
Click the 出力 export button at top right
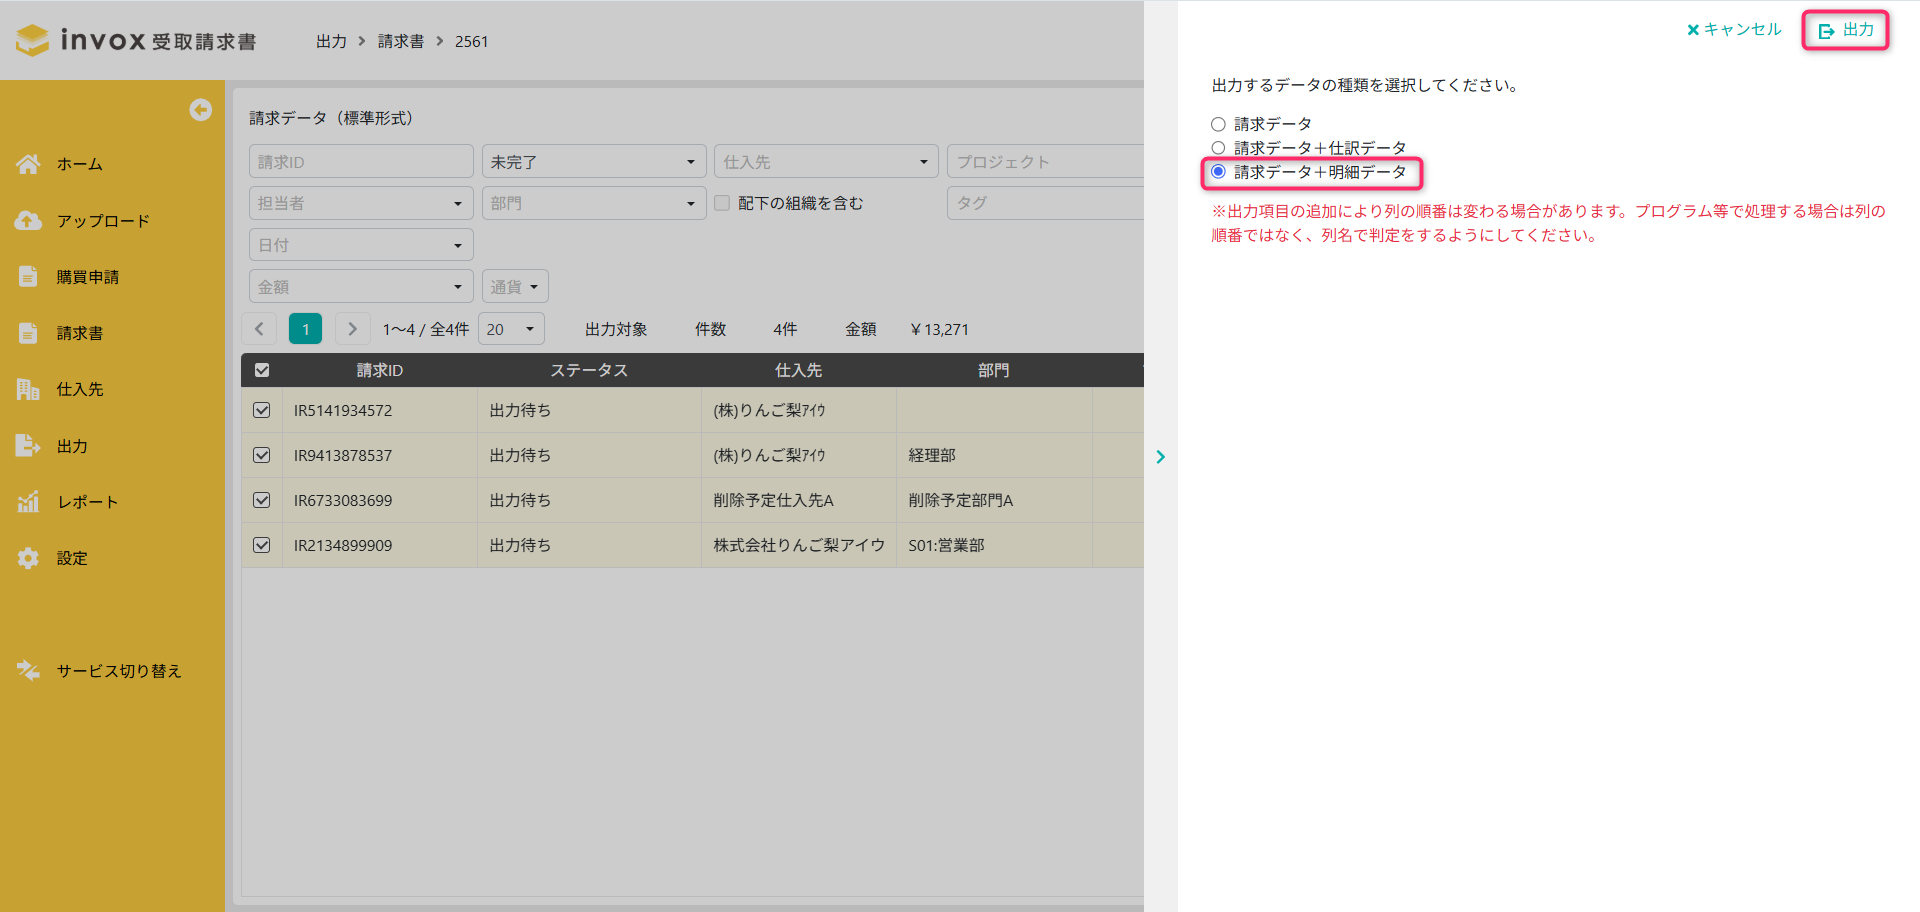pyautogui.click(x=1846, y=30)
